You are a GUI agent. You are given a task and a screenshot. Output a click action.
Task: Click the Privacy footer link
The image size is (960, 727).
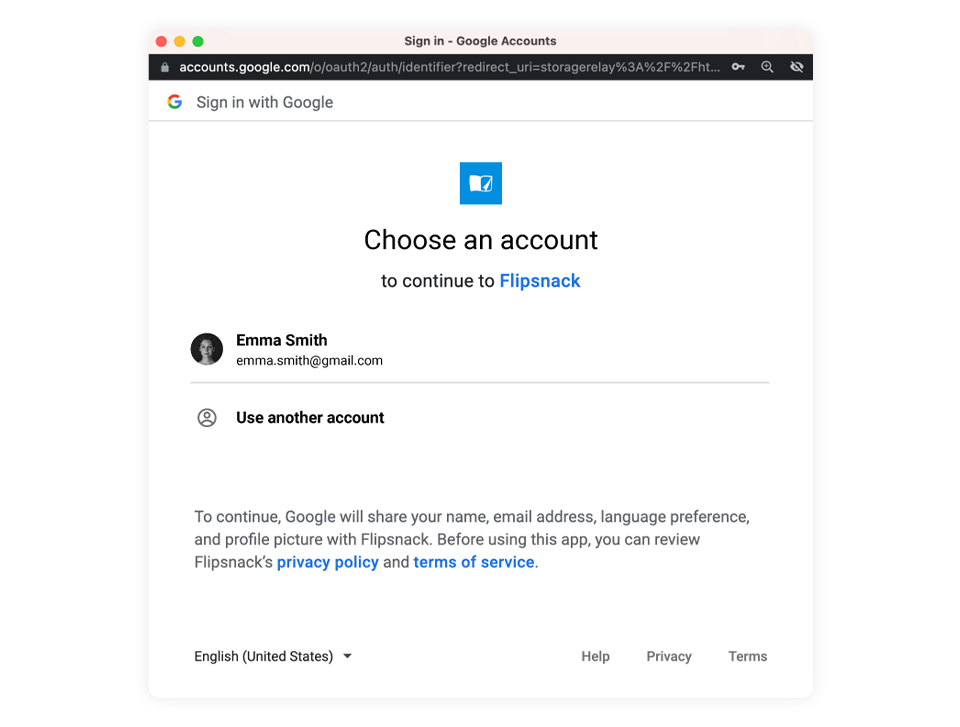pos(668,656)
